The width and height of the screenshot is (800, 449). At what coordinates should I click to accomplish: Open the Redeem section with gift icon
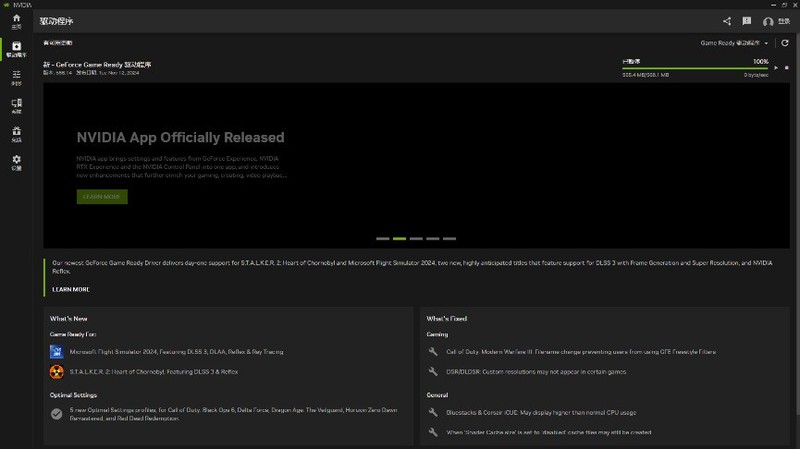[16, 134]
